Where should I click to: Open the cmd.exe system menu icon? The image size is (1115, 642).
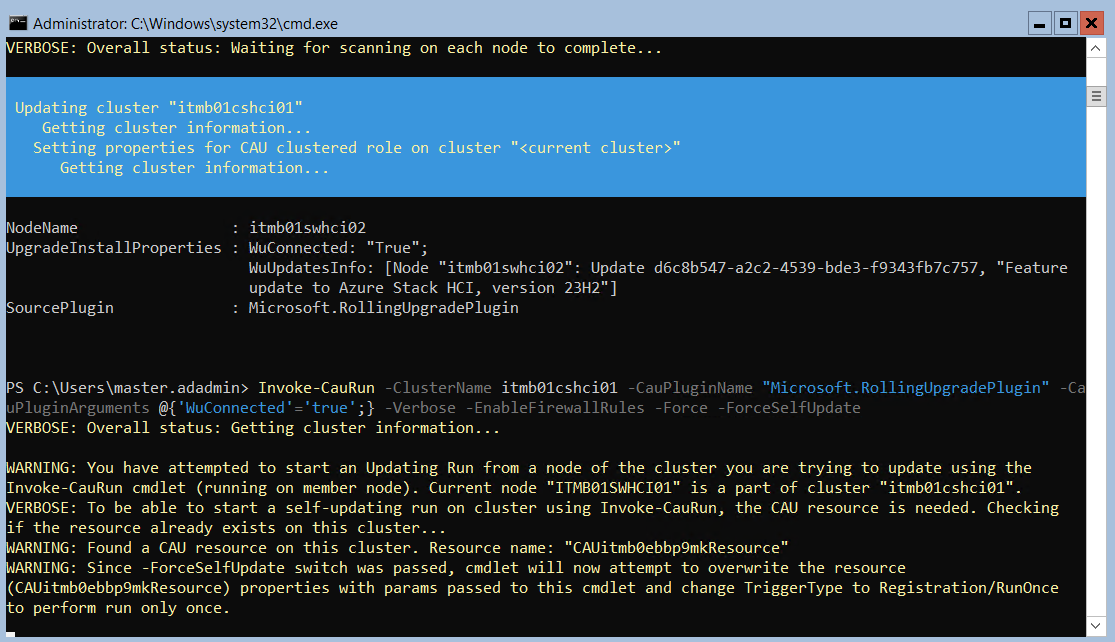pos(18,23)
